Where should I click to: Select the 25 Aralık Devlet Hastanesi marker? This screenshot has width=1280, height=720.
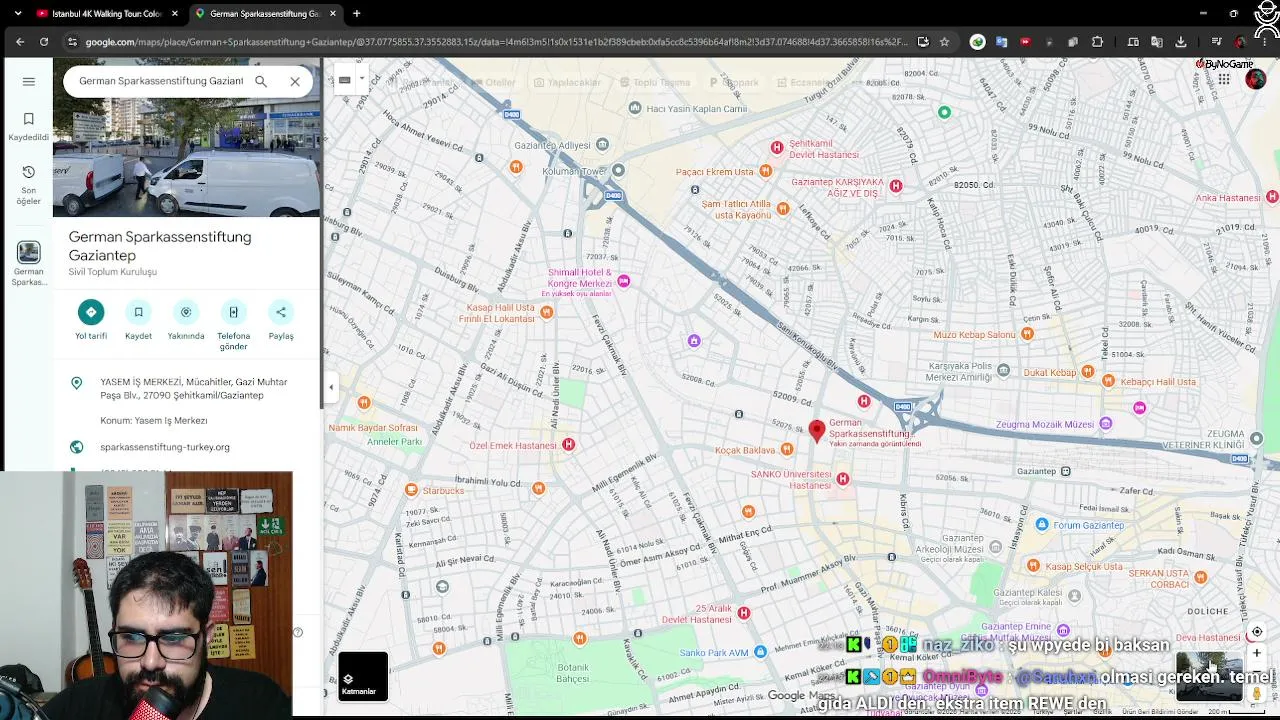coord(744,612)
